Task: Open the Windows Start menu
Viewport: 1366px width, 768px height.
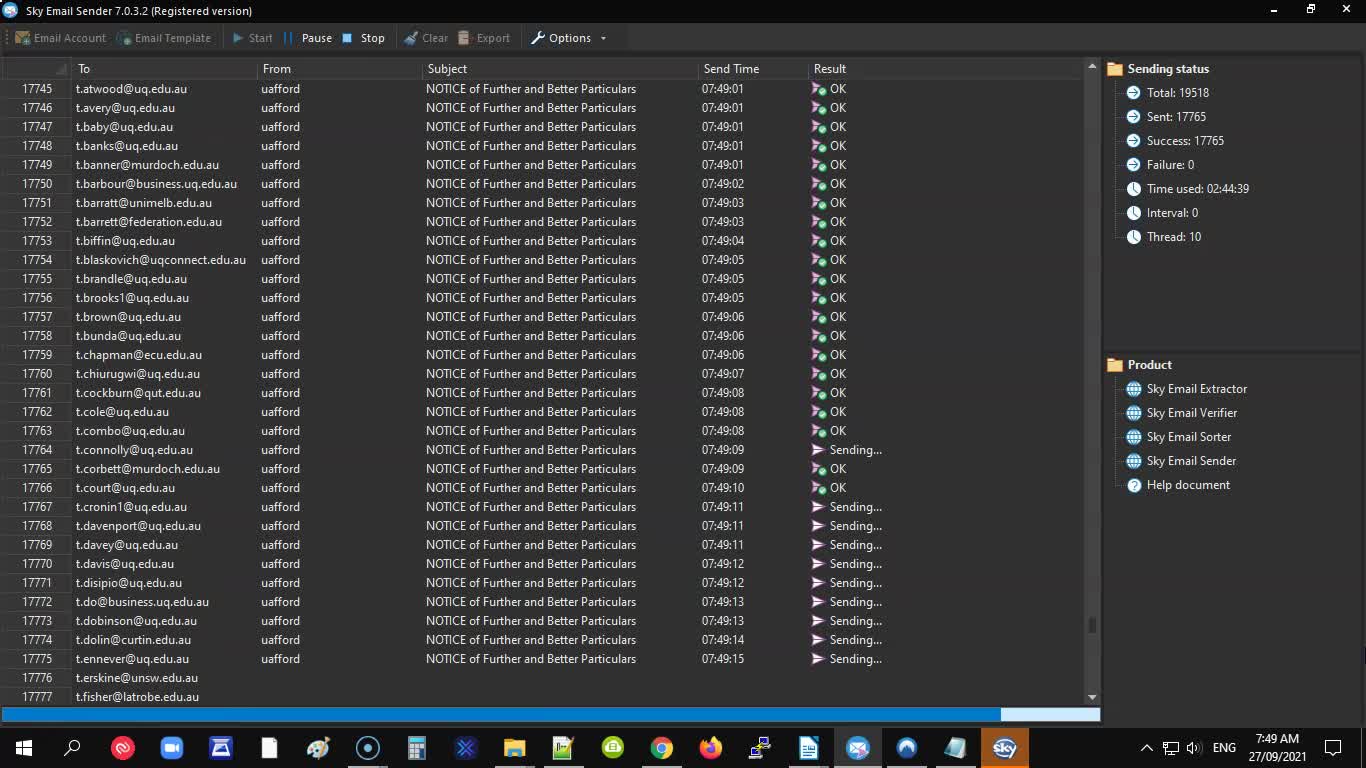Action: [24, 747]
